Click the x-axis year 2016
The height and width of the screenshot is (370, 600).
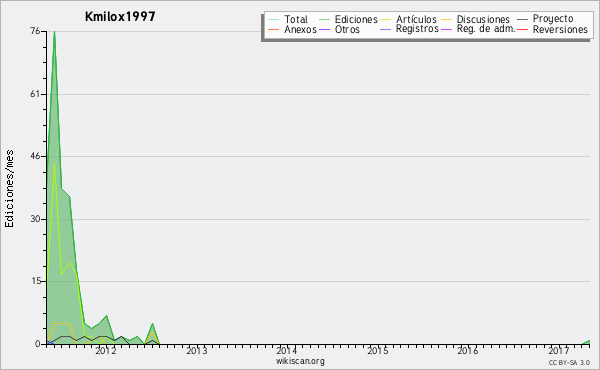coord(468,350)
